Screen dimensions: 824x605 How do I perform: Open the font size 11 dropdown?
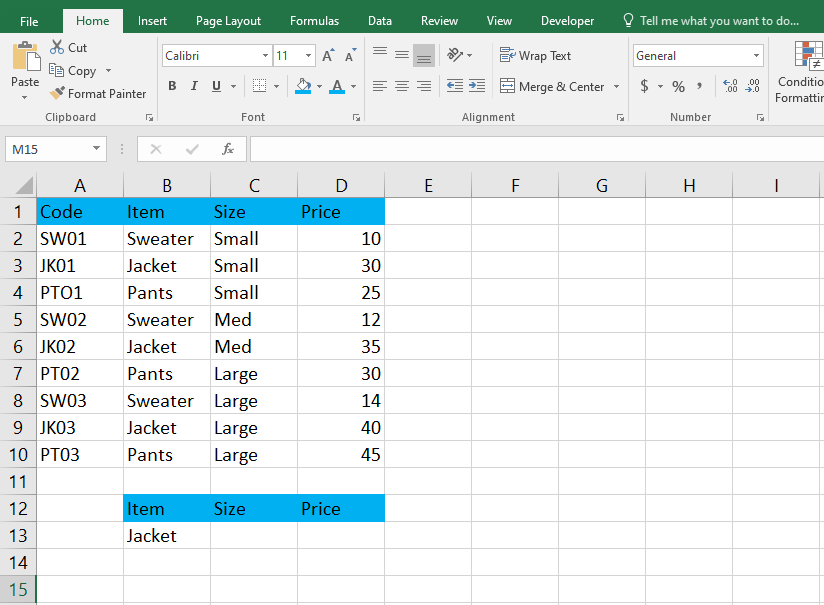click(308, 56)
